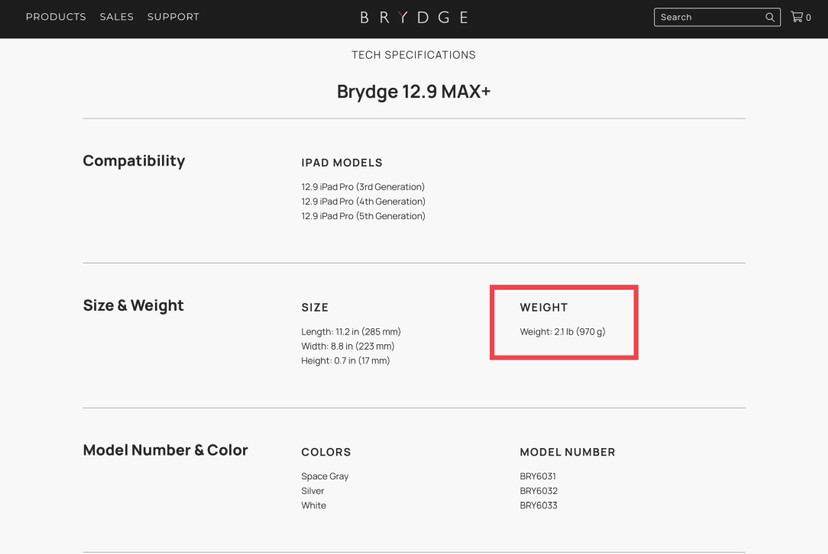828x554 pixels.
Task: Click the Space Gray color option
Action: [325, 477]
